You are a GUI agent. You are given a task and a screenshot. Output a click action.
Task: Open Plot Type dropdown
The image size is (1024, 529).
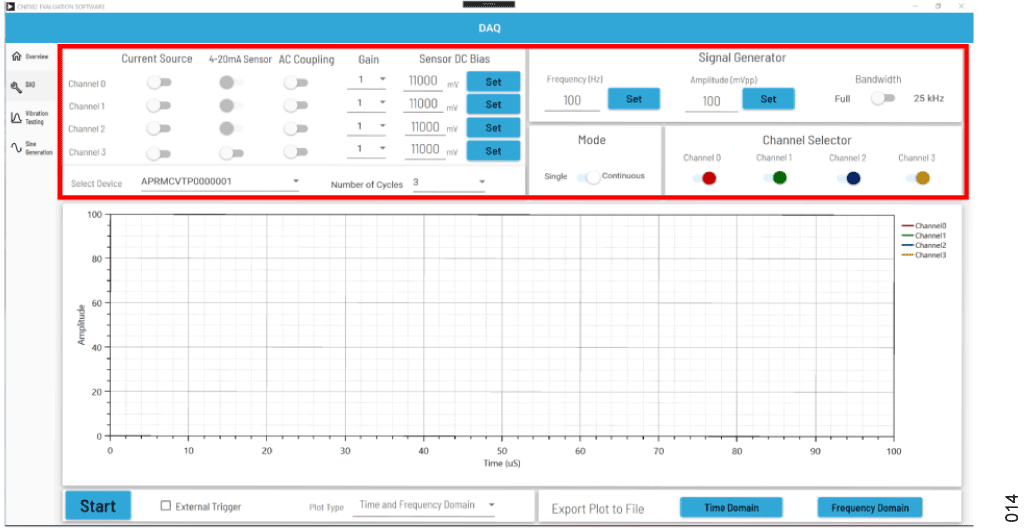(427, 506)
